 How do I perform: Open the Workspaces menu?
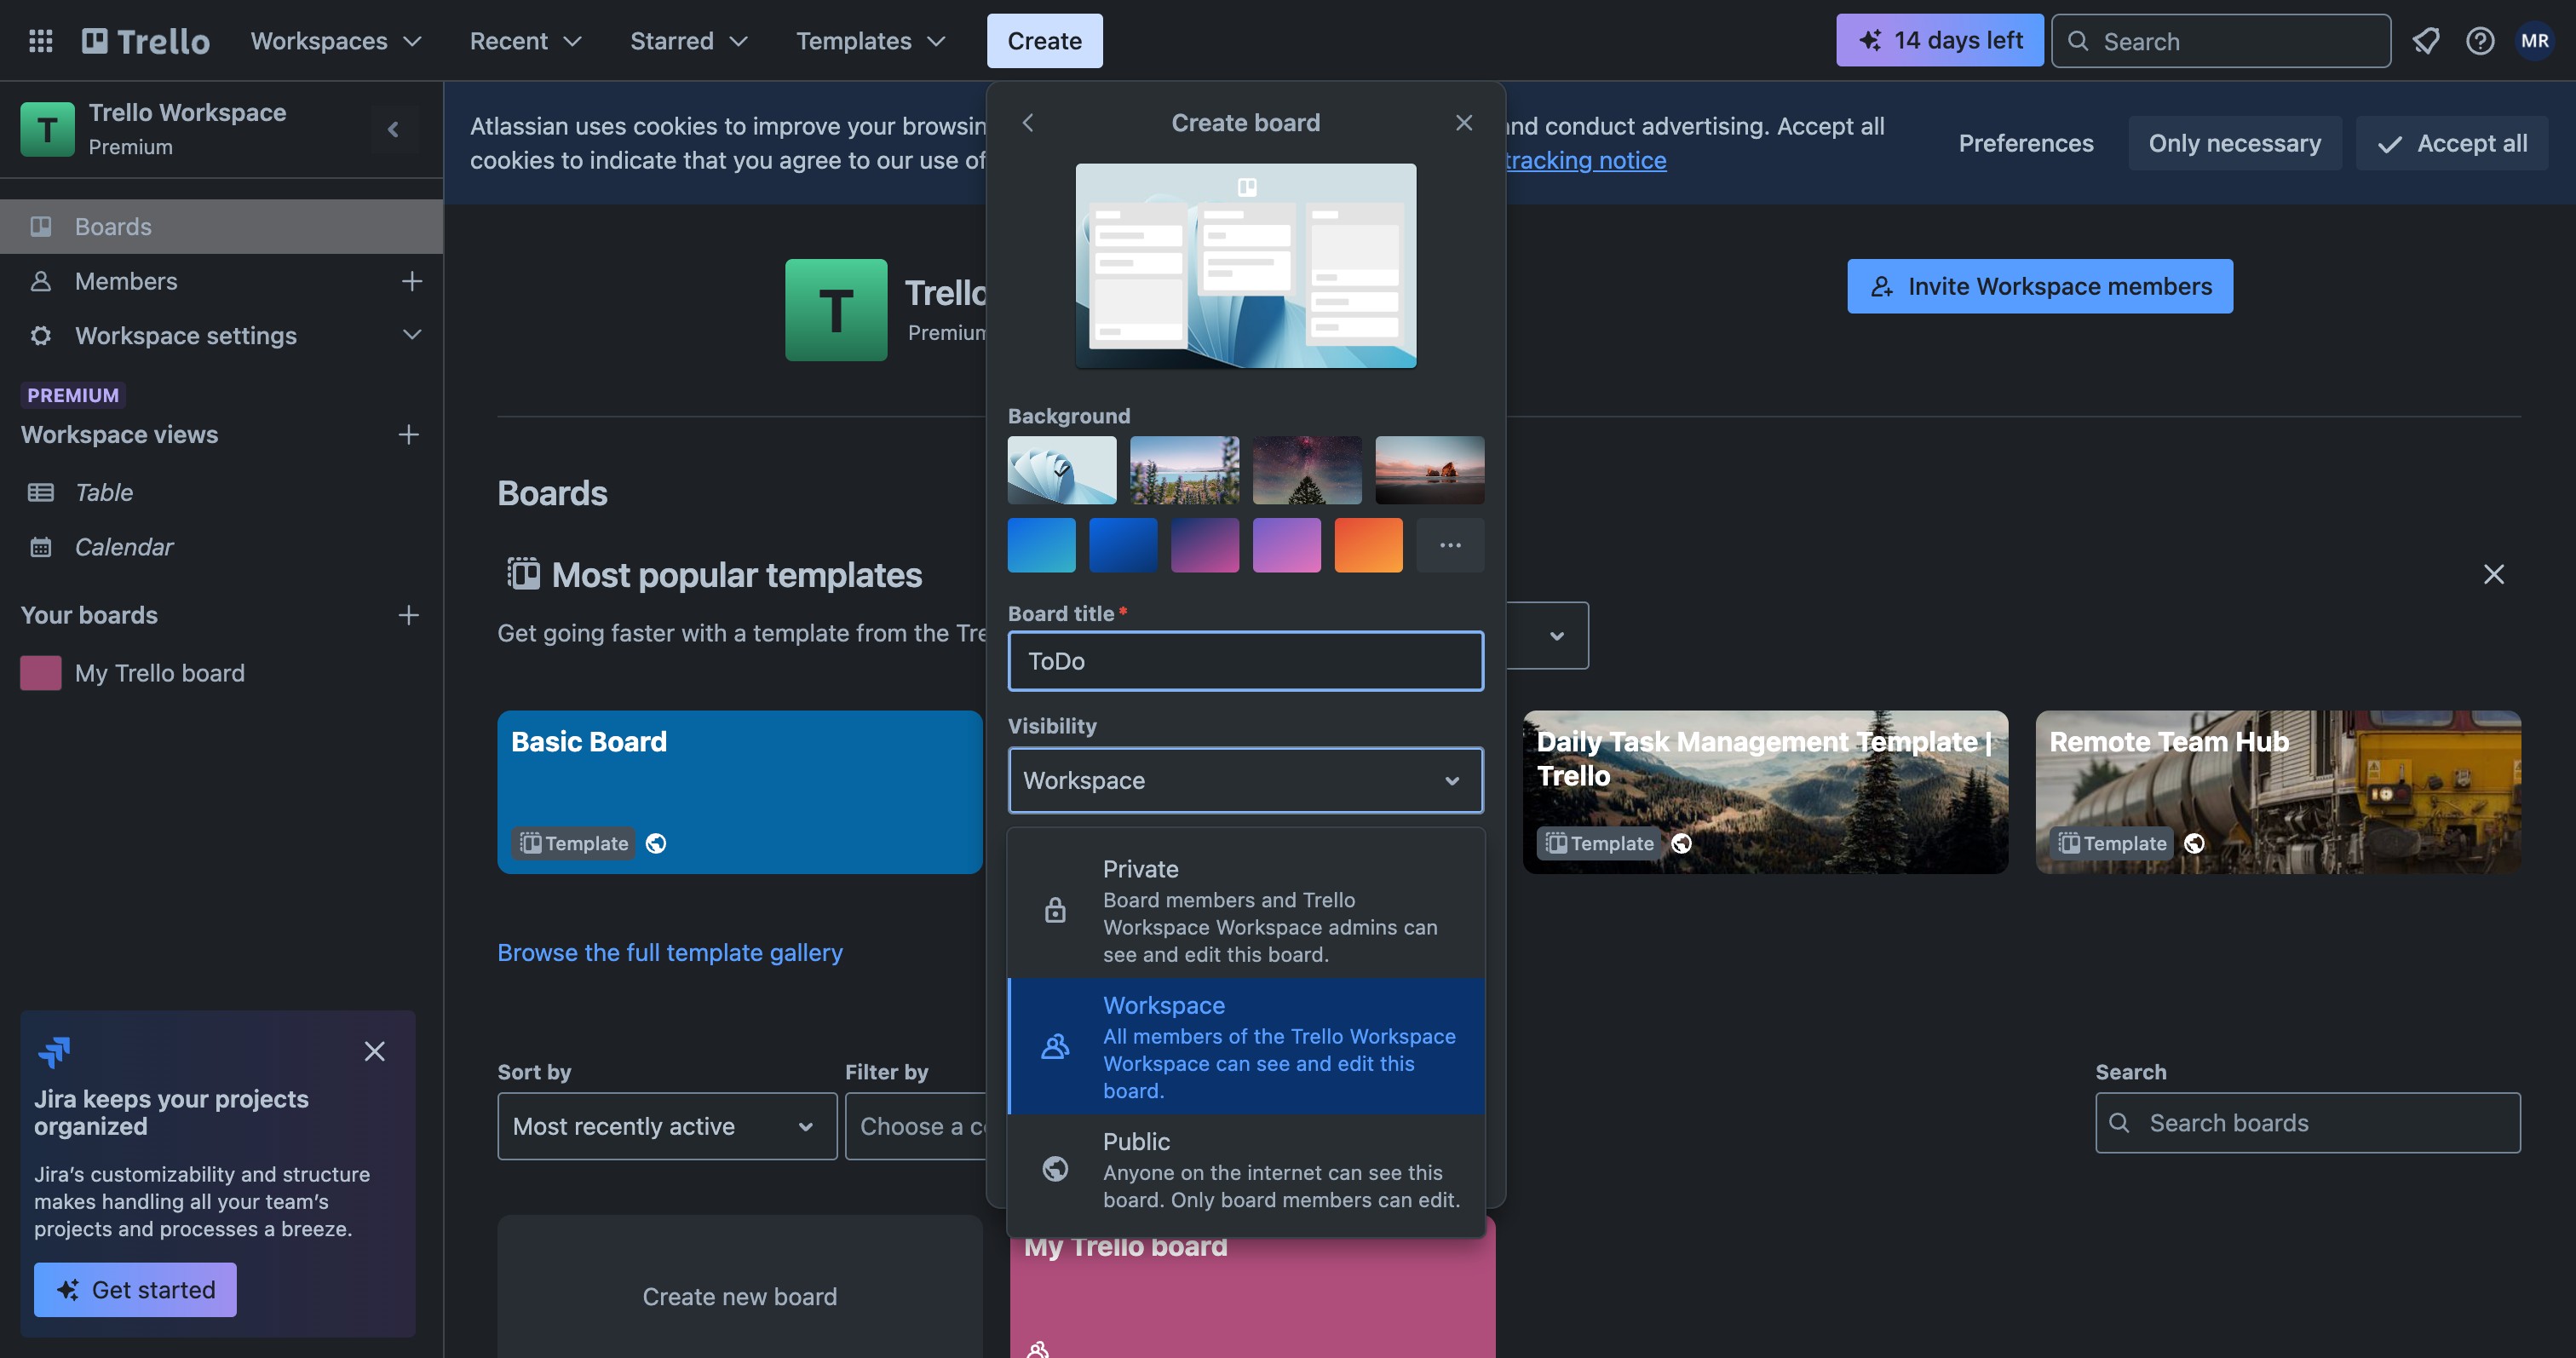tap(336, 41)
